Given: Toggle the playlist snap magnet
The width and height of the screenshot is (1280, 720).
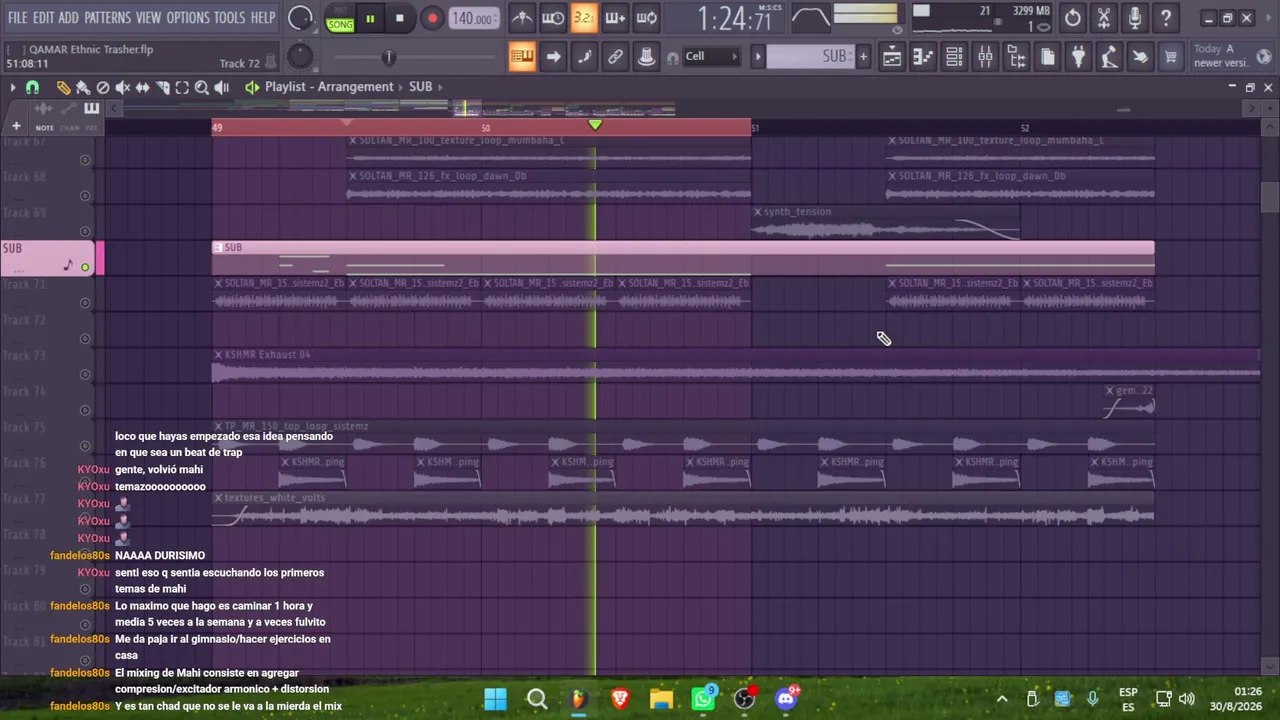Looking at the screenshot, I should [x=32, y=88].
